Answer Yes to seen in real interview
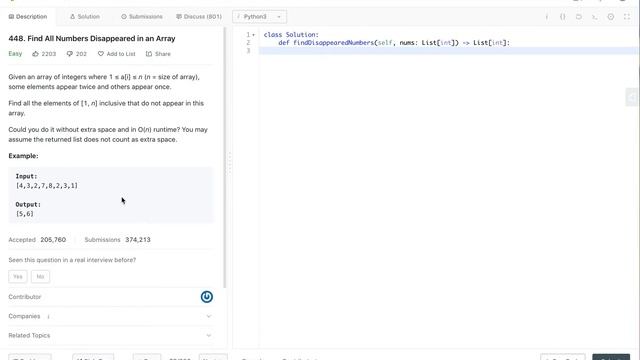640x360 pixels. pyautogui.click(x=18, y=277)
